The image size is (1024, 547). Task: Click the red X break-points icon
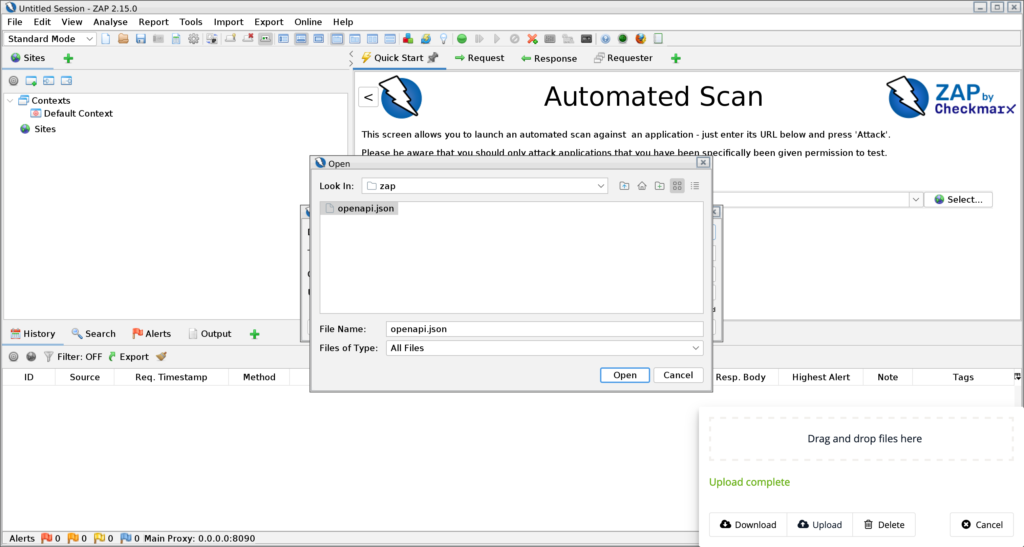pos(532,39)
